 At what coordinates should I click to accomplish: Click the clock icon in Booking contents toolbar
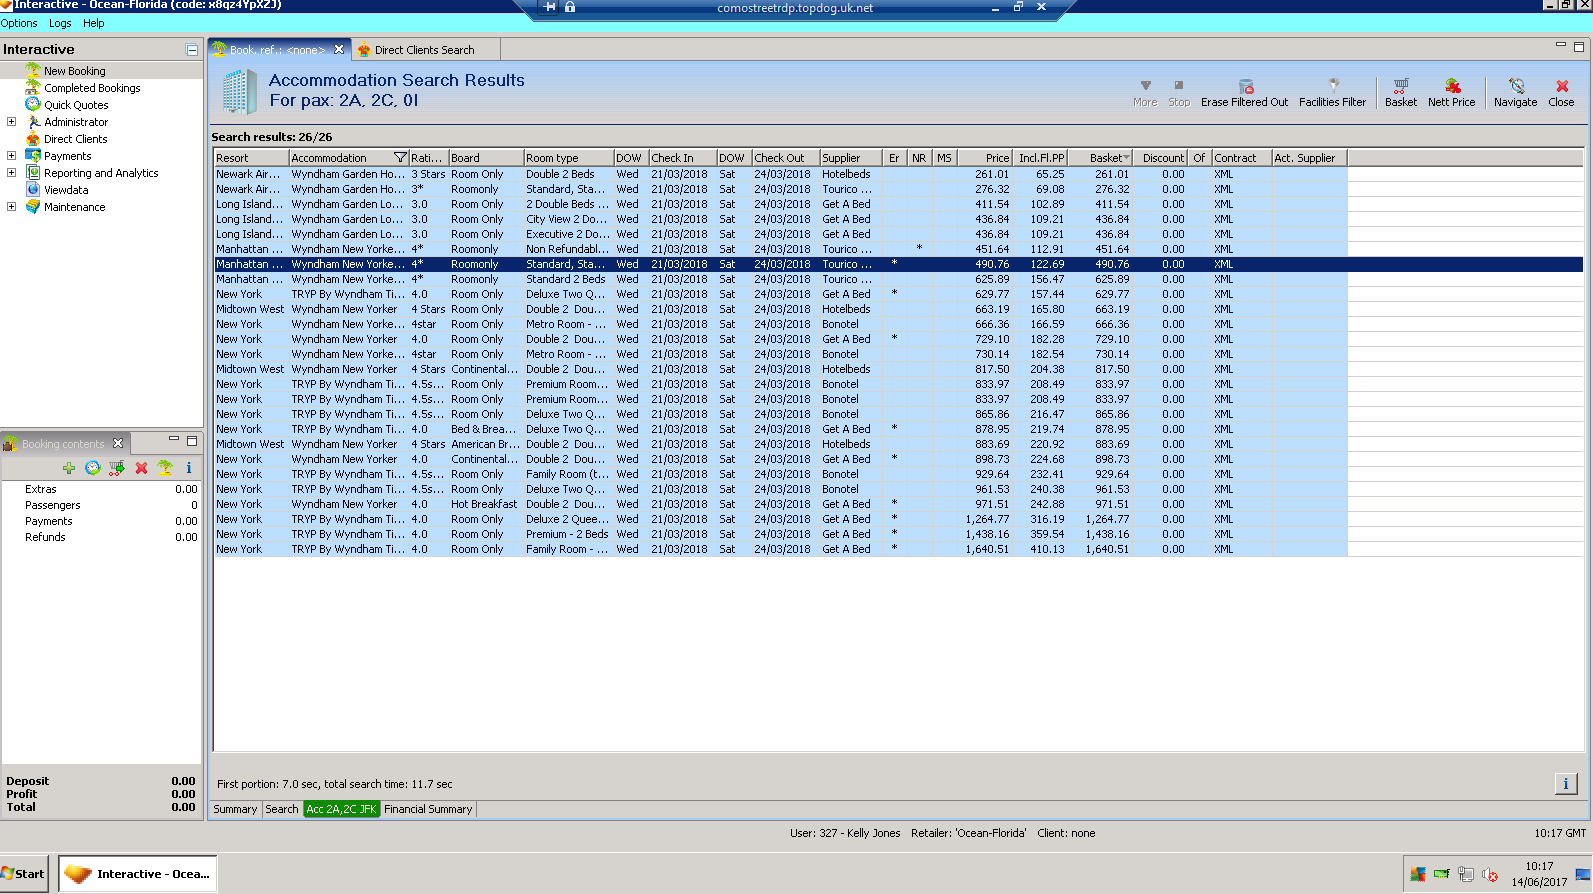click(93, 468)
